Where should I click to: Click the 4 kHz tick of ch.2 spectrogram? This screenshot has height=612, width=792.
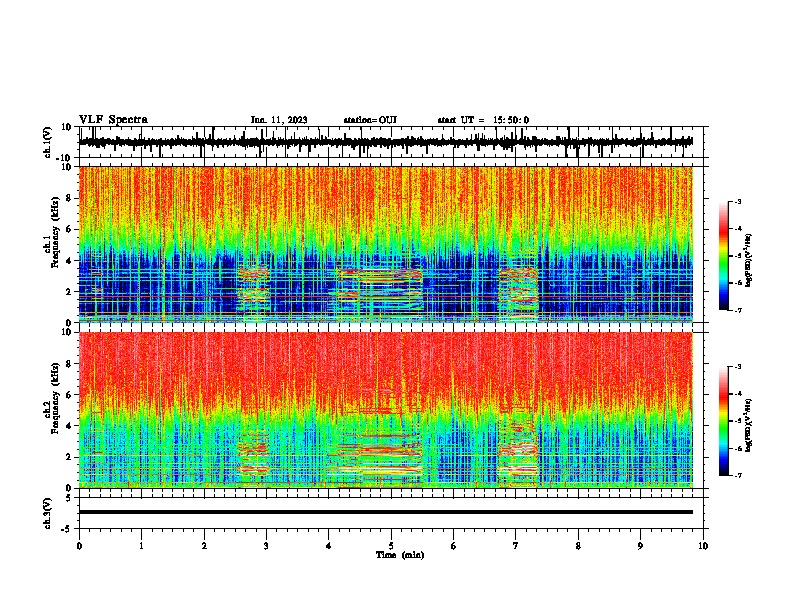69,426
